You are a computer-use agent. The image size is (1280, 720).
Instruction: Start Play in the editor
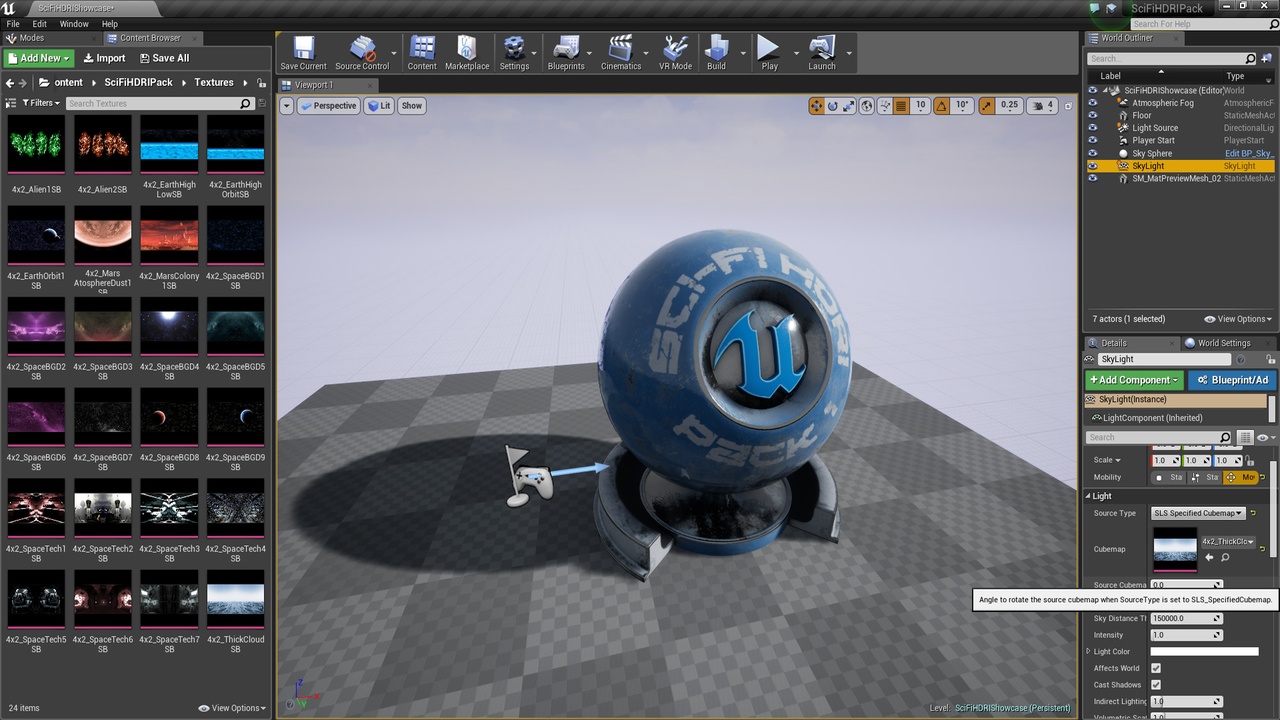tap(769, 53)
